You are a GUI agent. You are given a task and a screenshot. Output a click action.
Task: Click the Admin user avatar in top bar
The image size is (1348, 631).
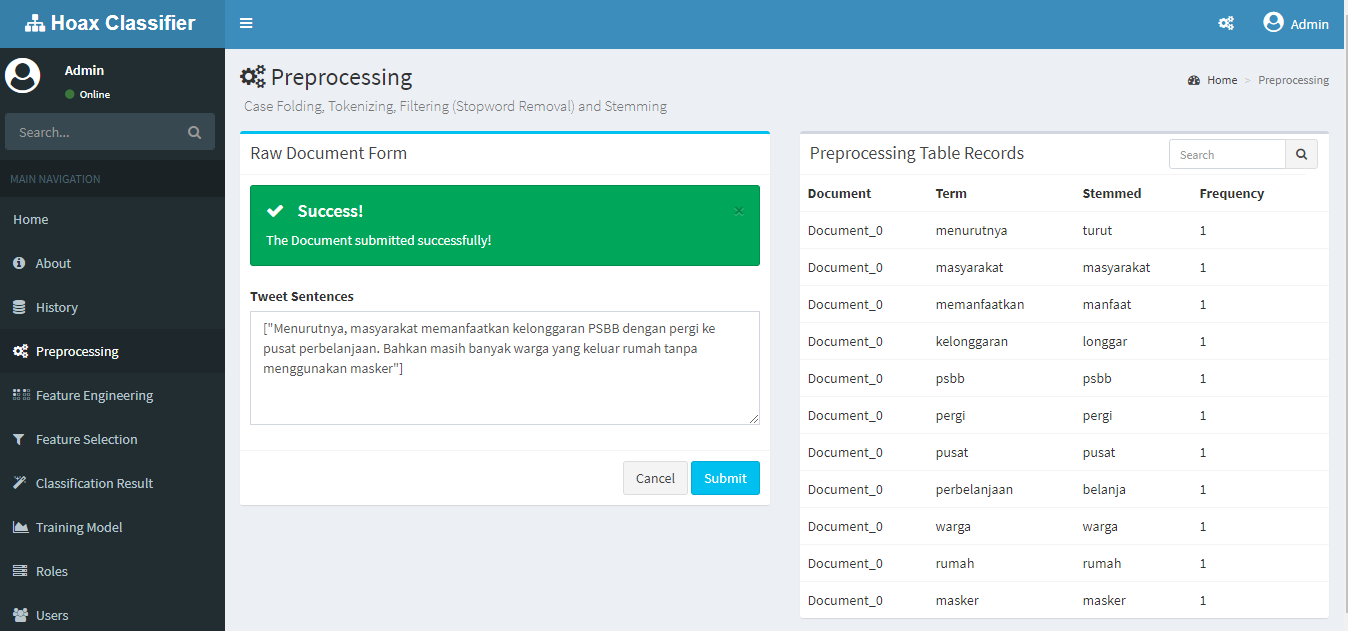coord(1273,22)
